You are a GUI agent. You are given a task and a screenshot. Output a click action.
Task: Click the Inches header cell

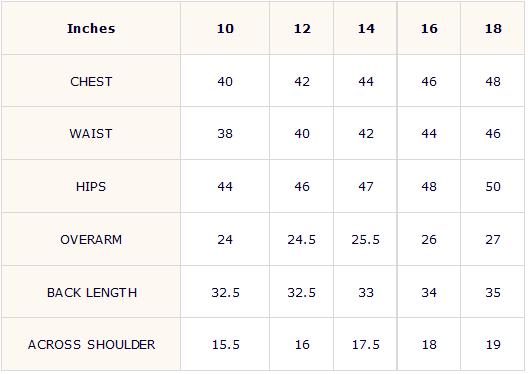91,29
